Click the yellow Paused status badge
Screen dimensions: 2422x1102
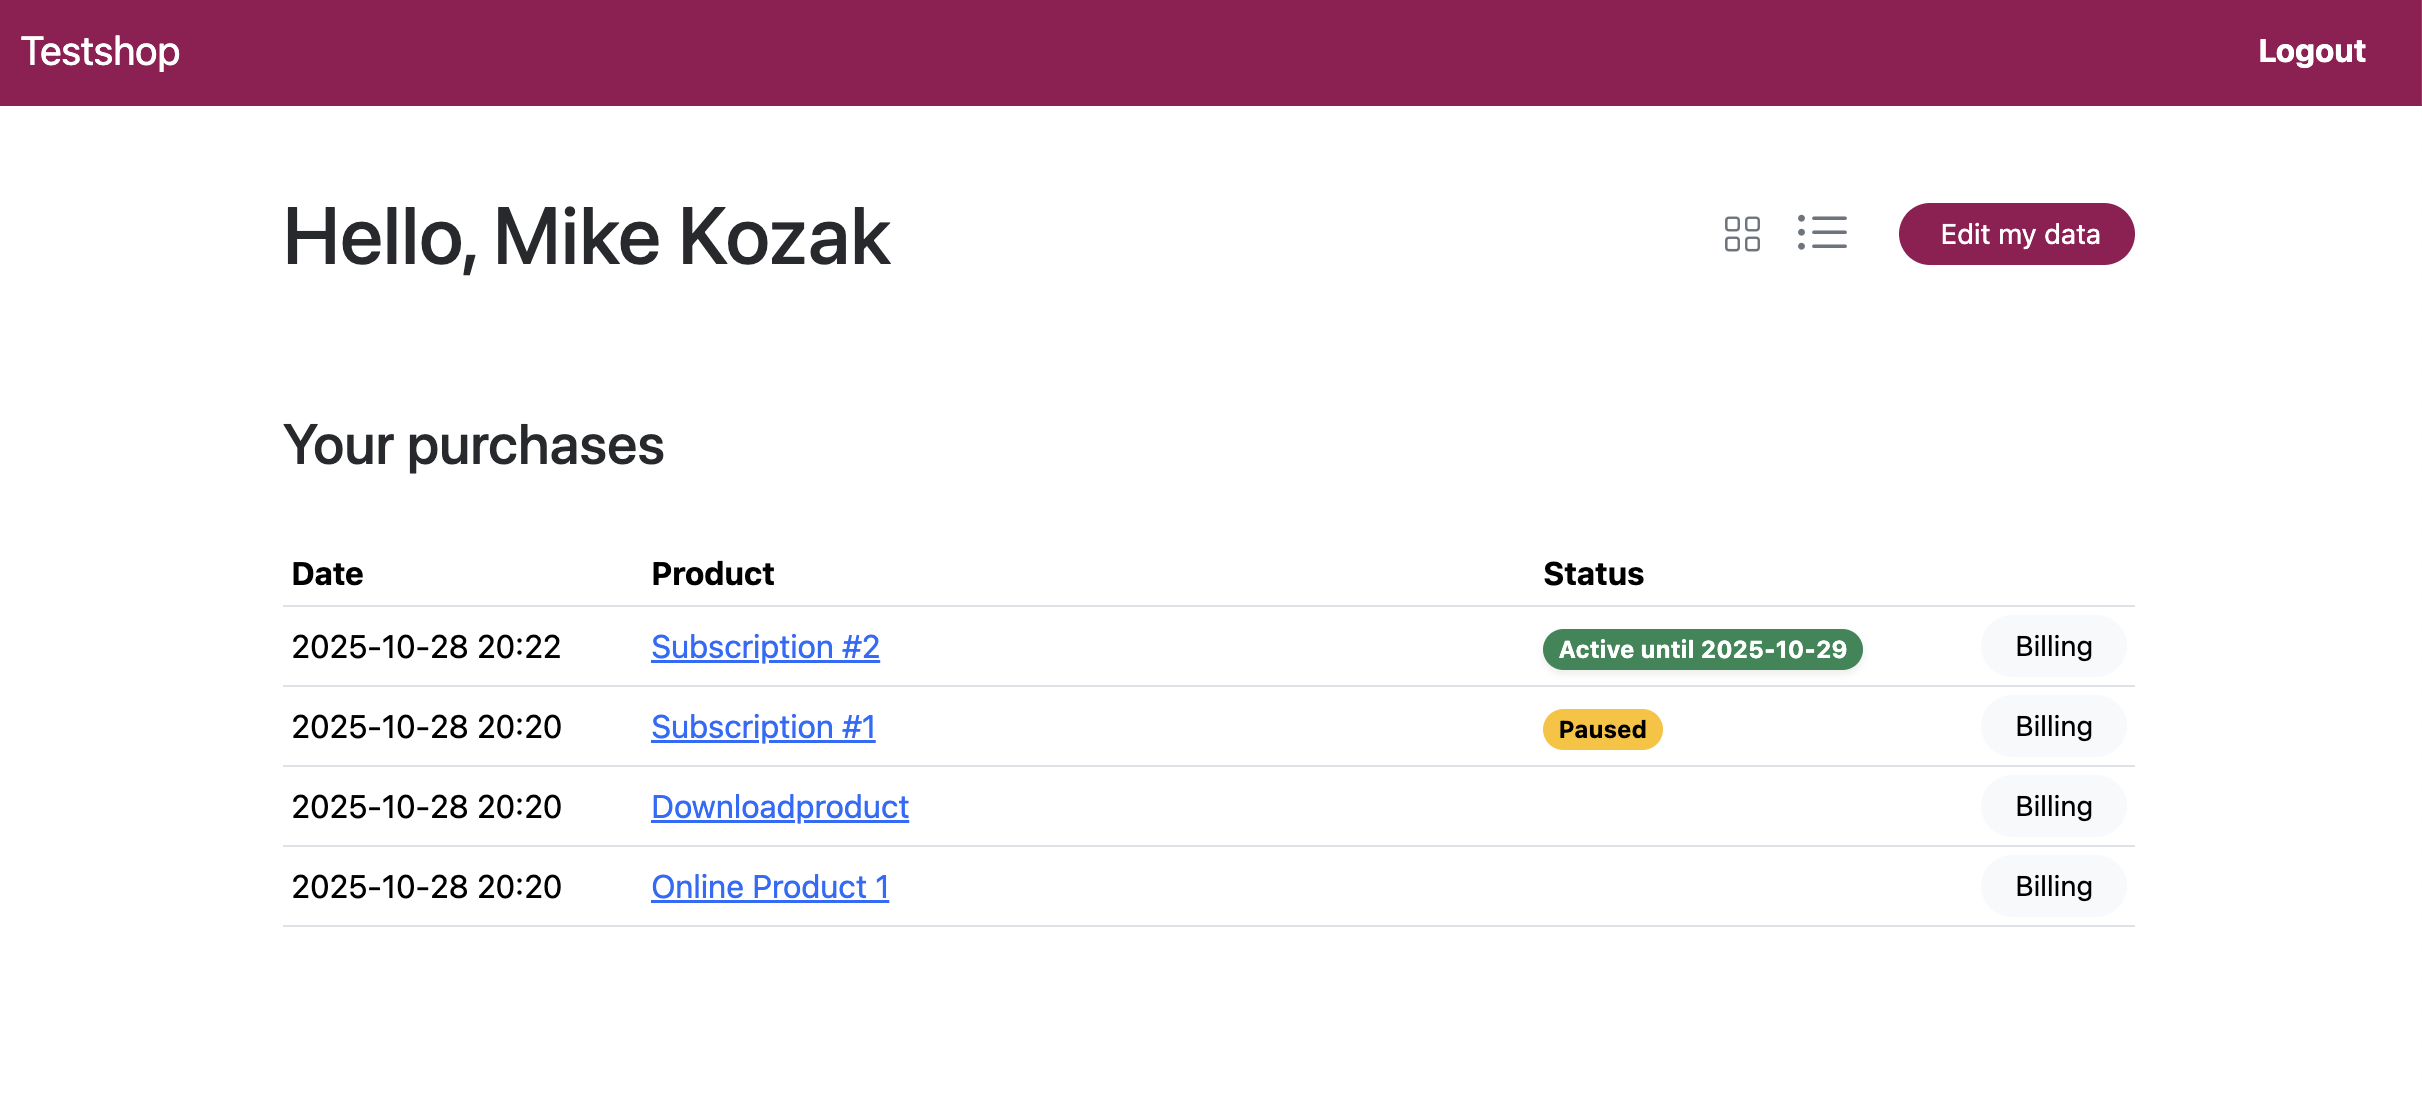click(1602, 730)
